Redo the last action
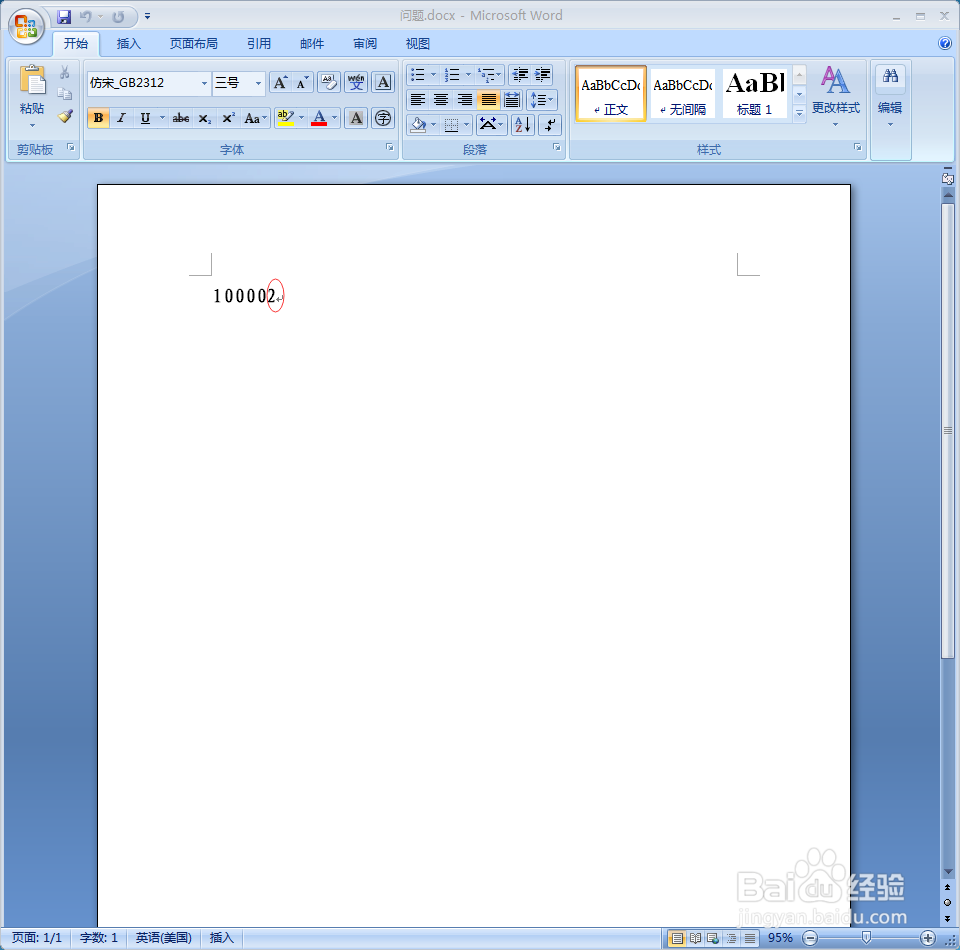The height and width of the screenshot is (950, 960). click(118, 17)
